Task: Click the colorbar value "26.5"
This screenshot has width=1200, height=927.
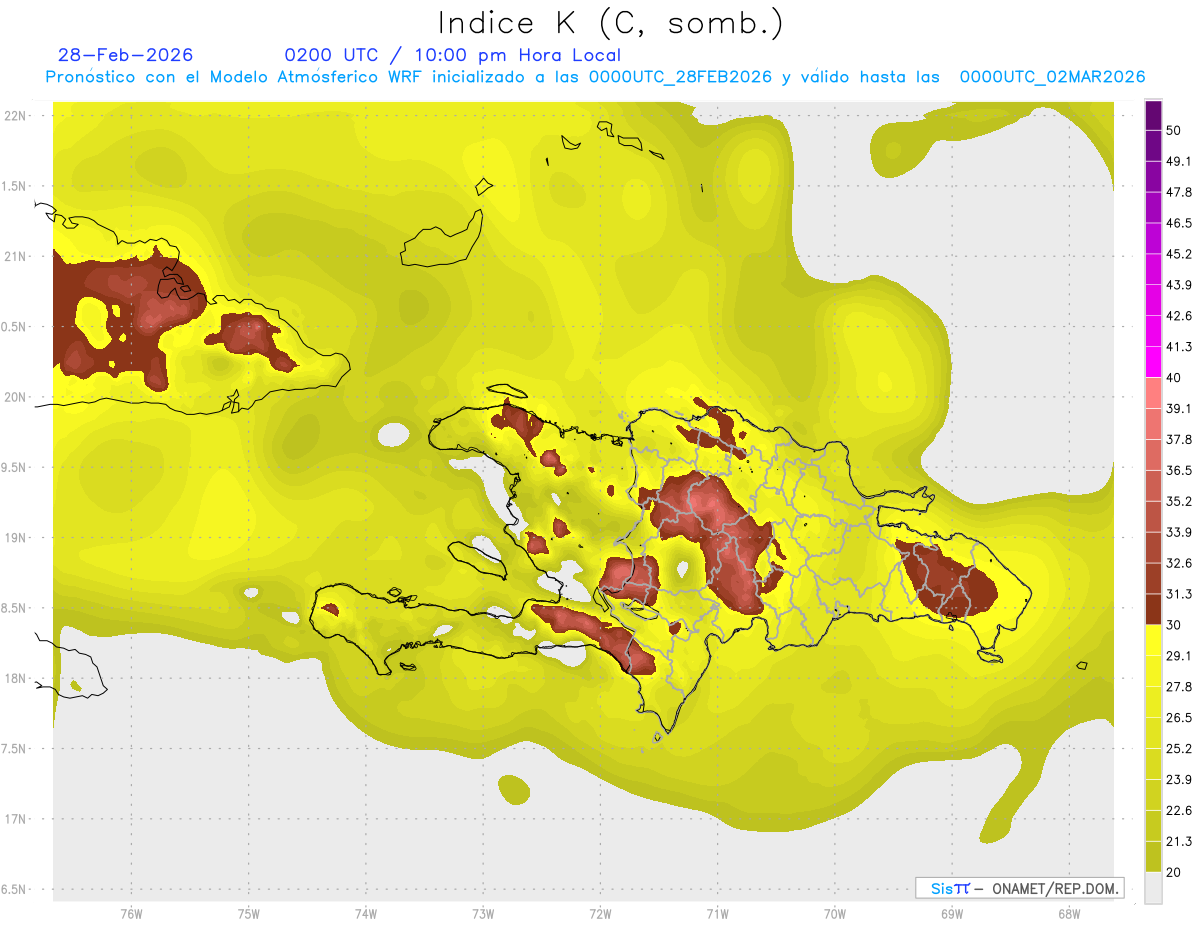Action: pyautogui.click(x=1179, y=717)
